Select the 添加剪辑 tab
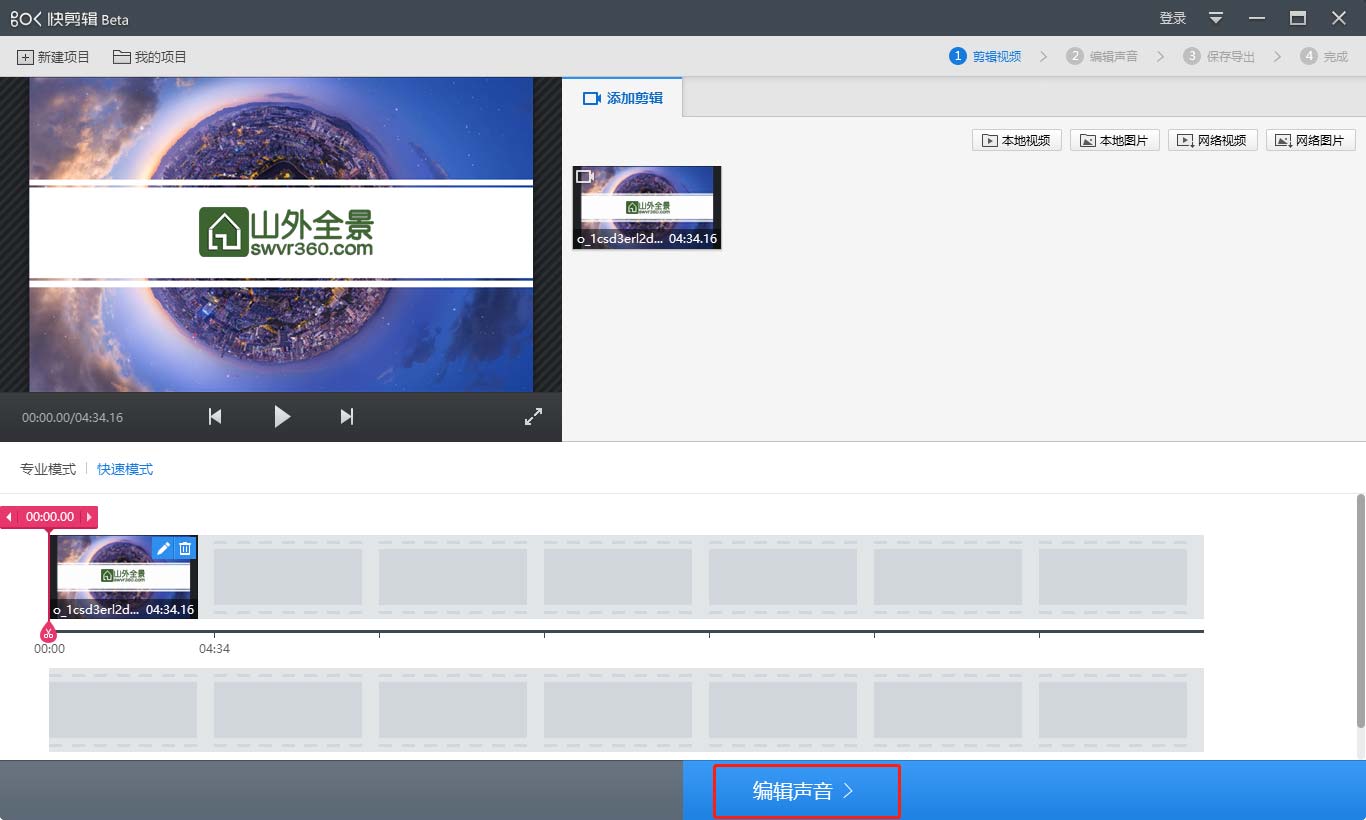The height and width of the screenshot is (820, 1366). (623, 98)
